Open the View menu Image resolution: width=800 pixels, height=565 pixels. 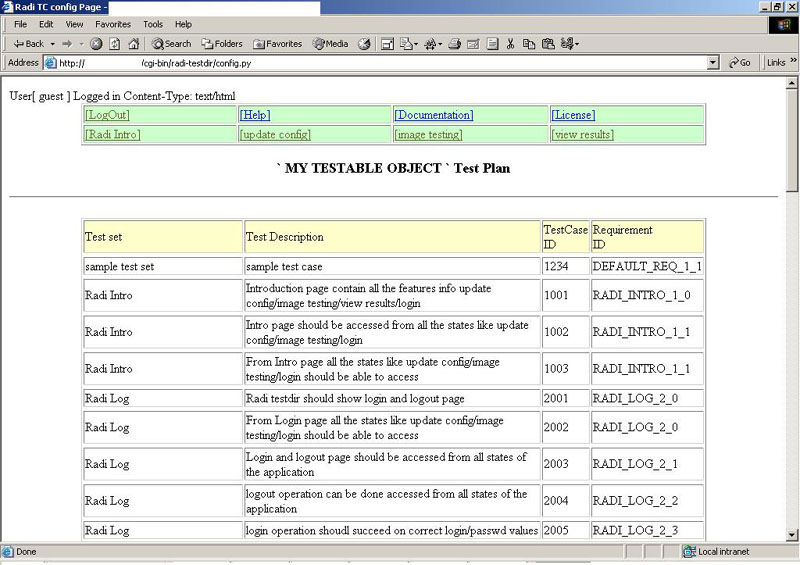(x=74, y=24)
